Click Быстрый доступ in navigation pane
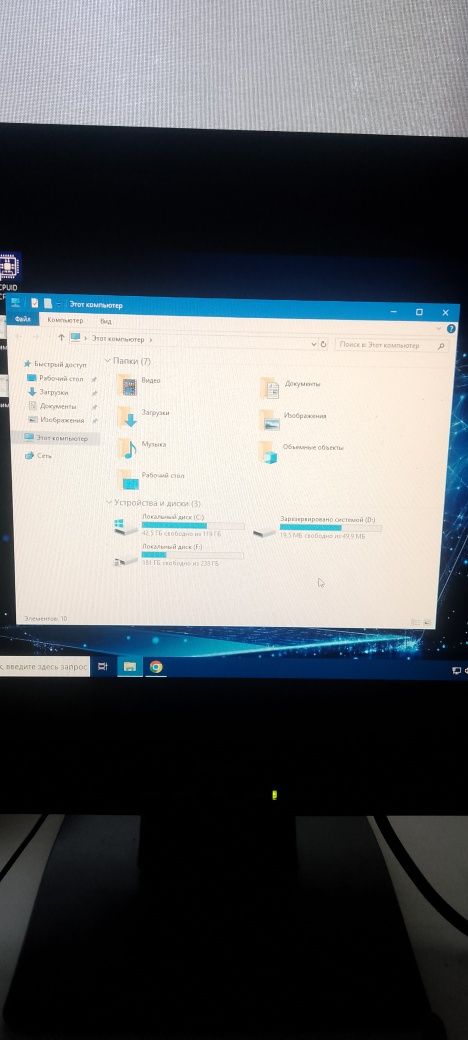This screenshot has width=468, height=1040. tap(54, 364)
